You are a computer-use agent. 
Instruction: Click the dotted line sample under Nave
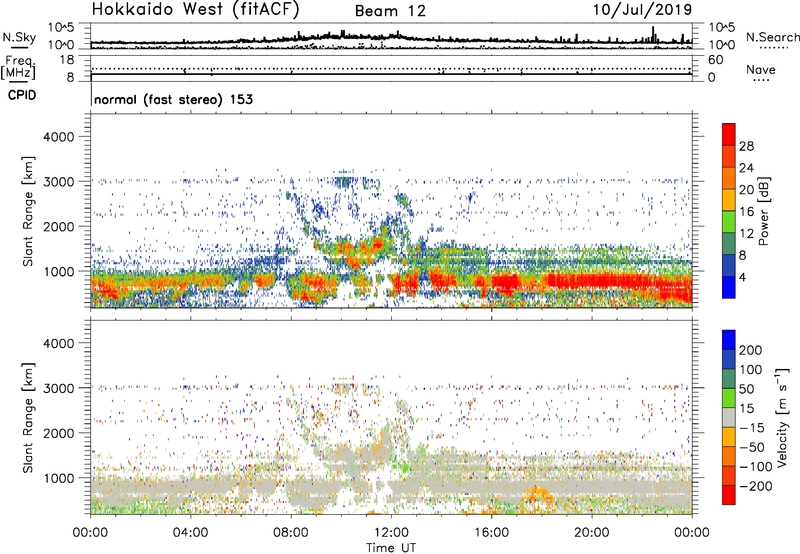click(762, 80)
